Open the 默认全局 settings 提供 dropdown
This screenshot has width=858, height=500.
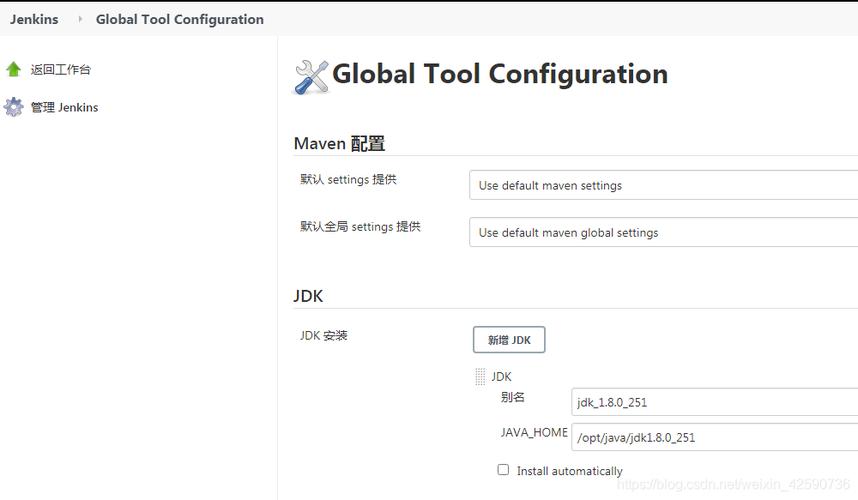click(663, 232)
